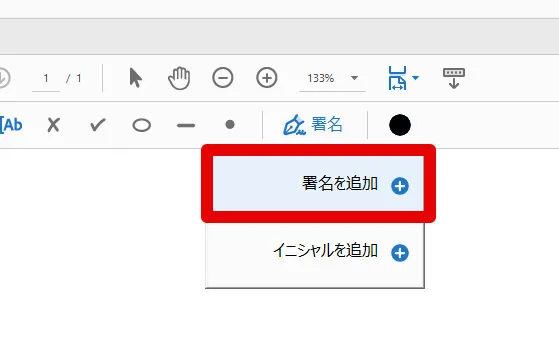Click the plus icon beside 署名を追加
This screenshot has height=360, width=559.
pos(400,186)
